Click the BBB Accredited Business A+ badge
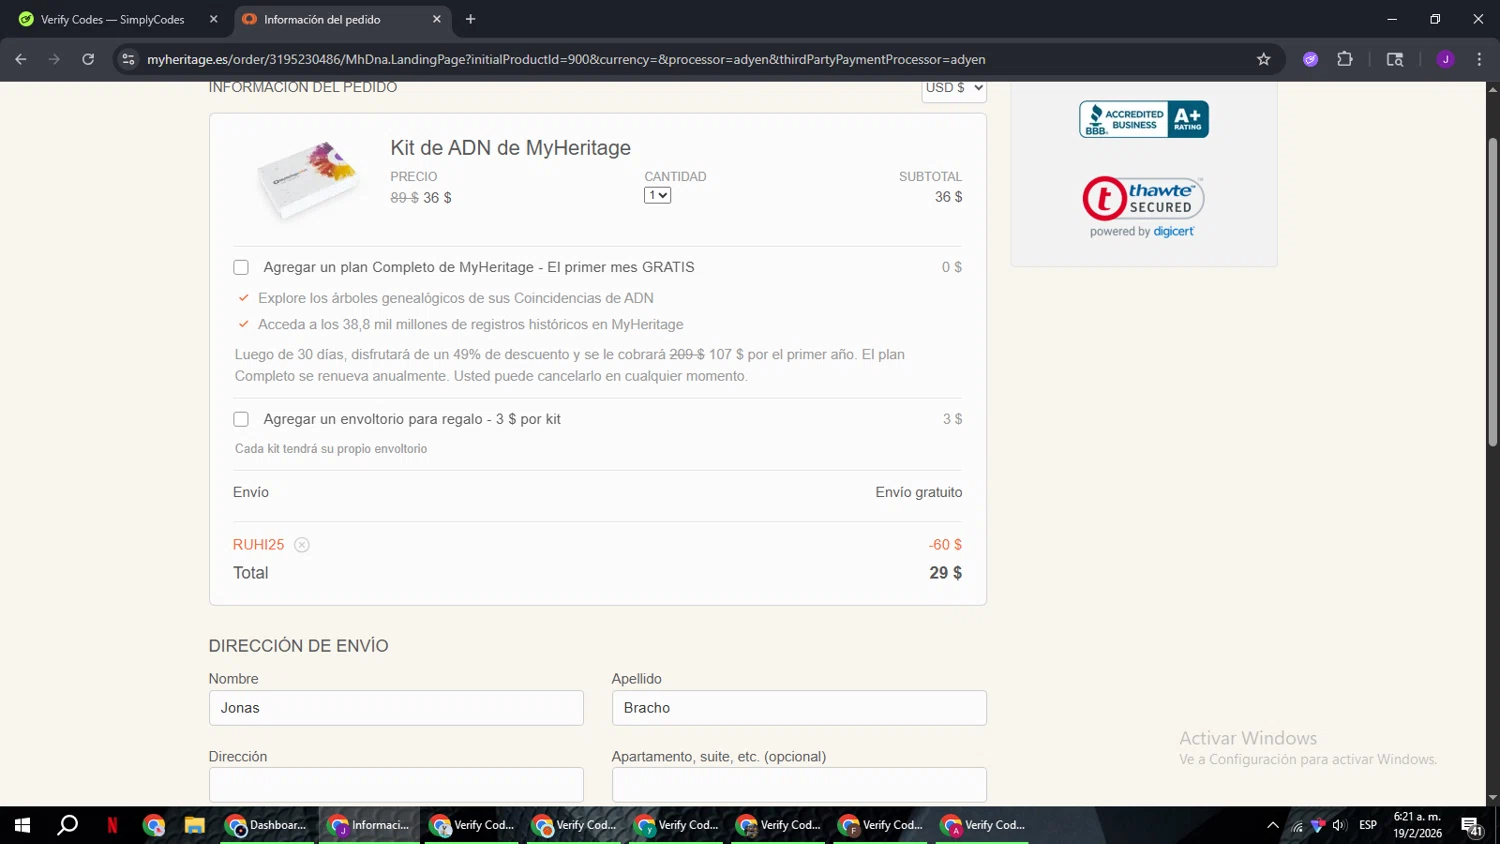 click(1144, 119)
